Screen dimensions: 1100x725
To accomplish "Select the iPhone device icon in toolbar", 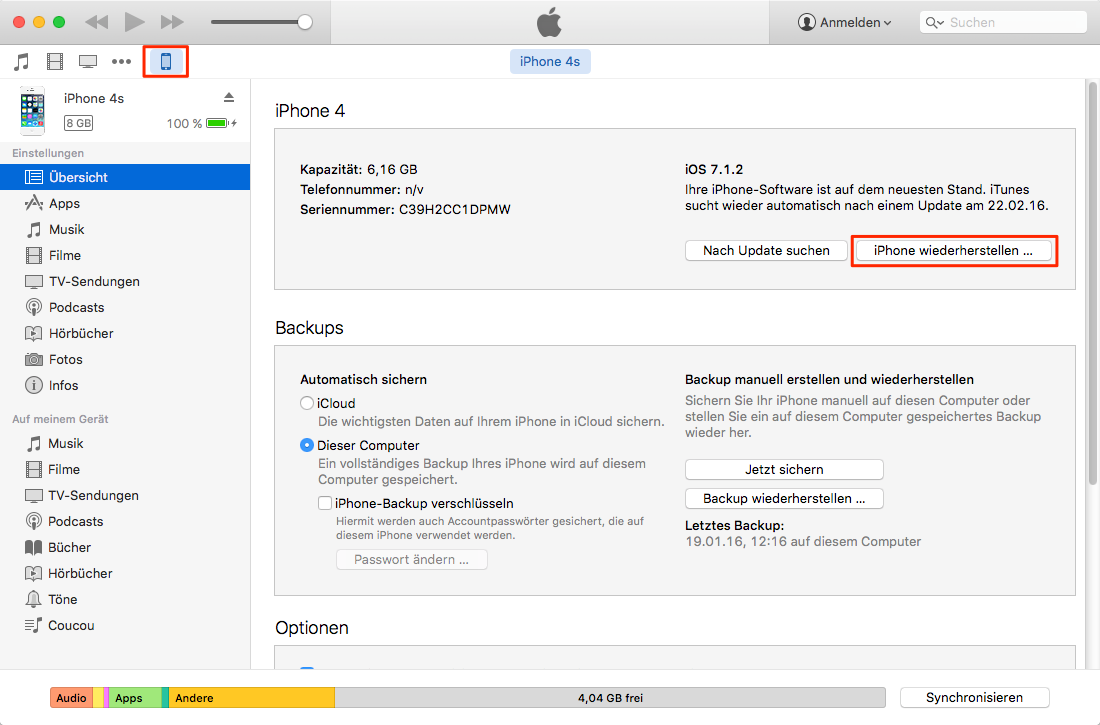I will [166, 62].
